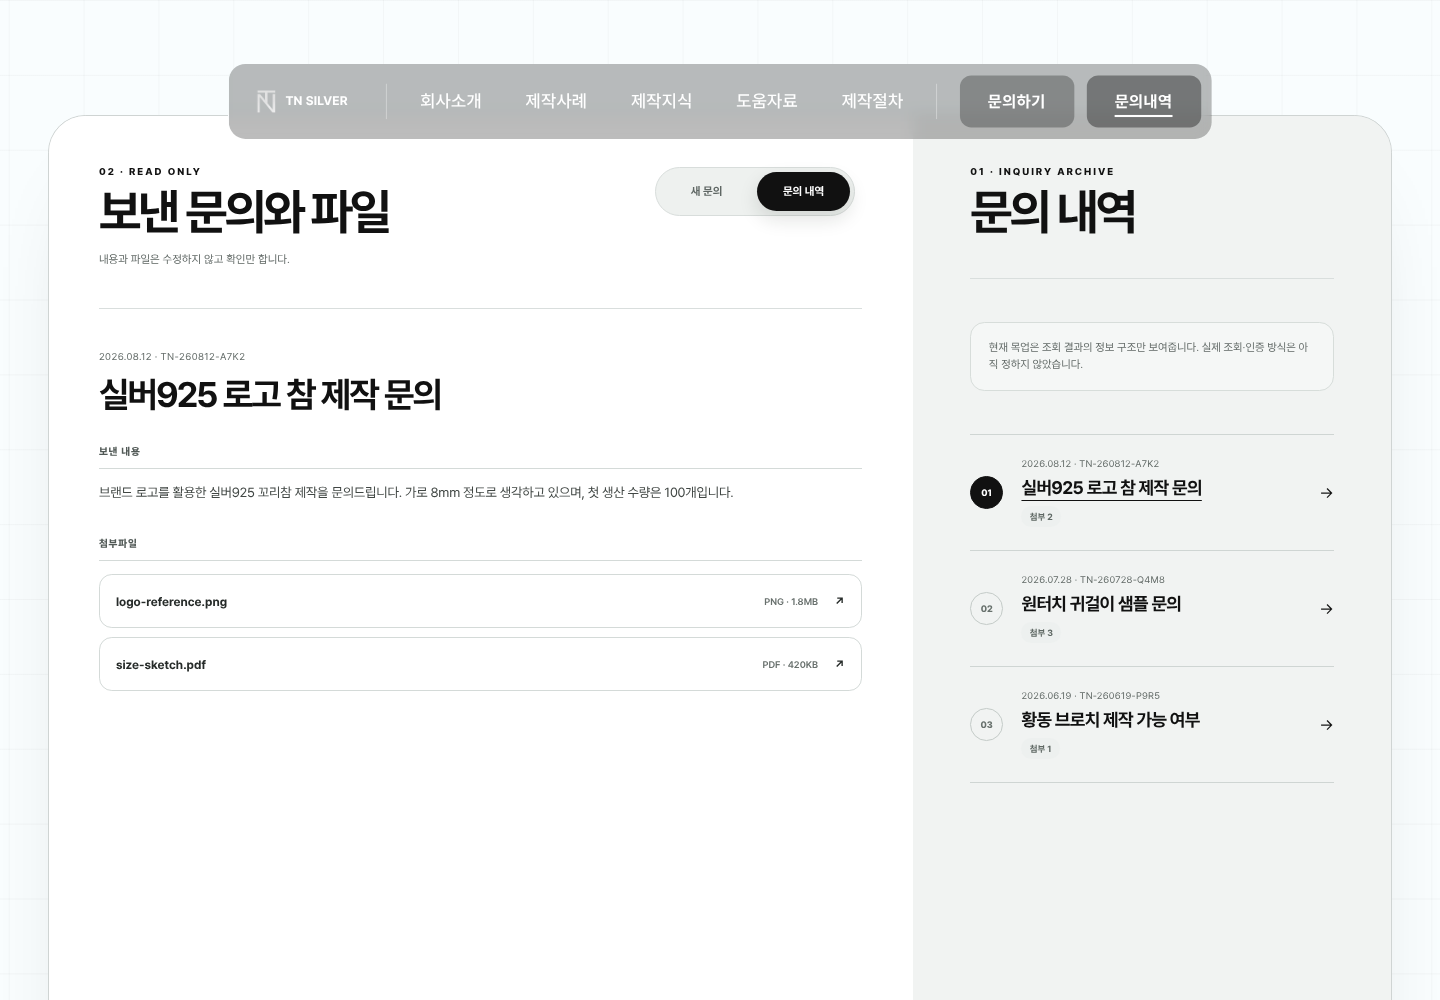Click arrow next to 황동 브로치 제작 가능 여부

(1326, 725)
